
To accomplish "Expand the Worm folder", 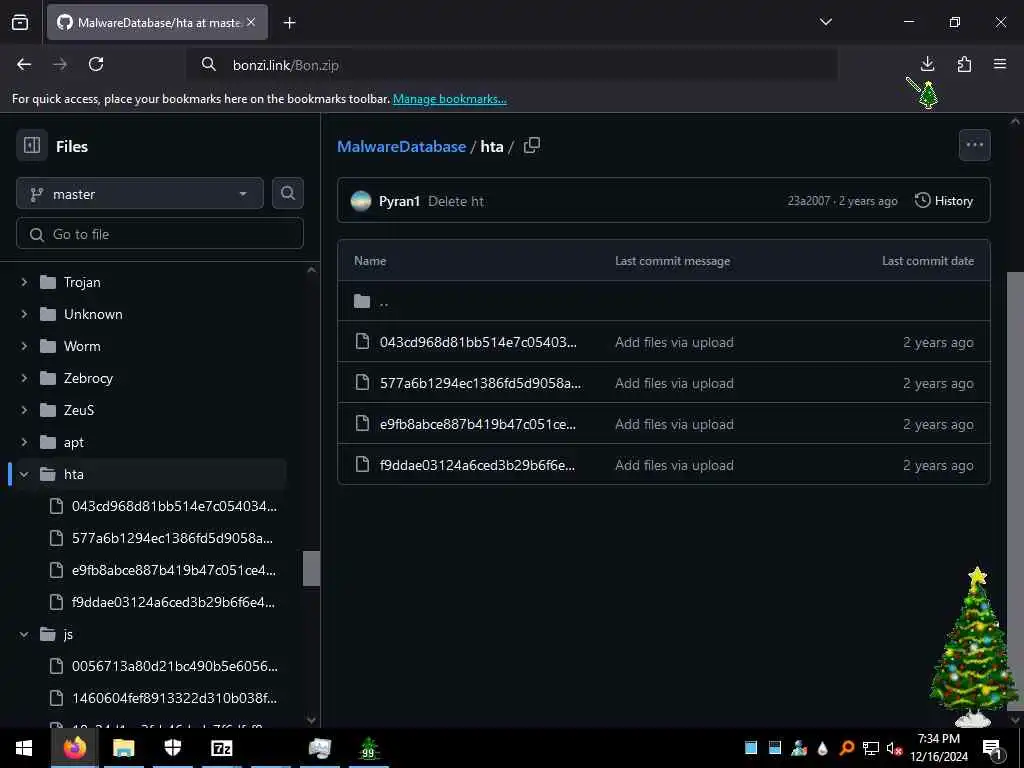I will (24, 346).
